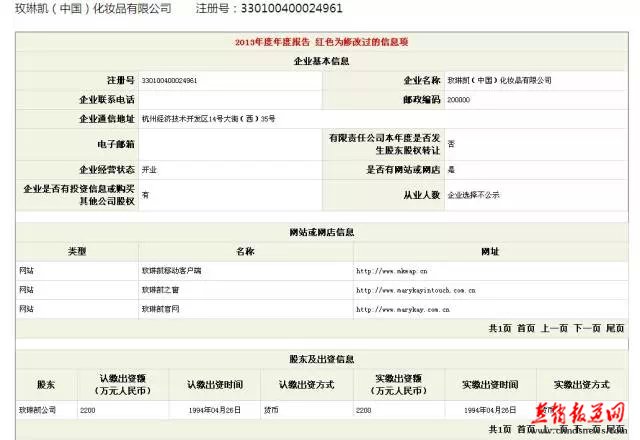Select registration number value in basic info table

[169, 80]
